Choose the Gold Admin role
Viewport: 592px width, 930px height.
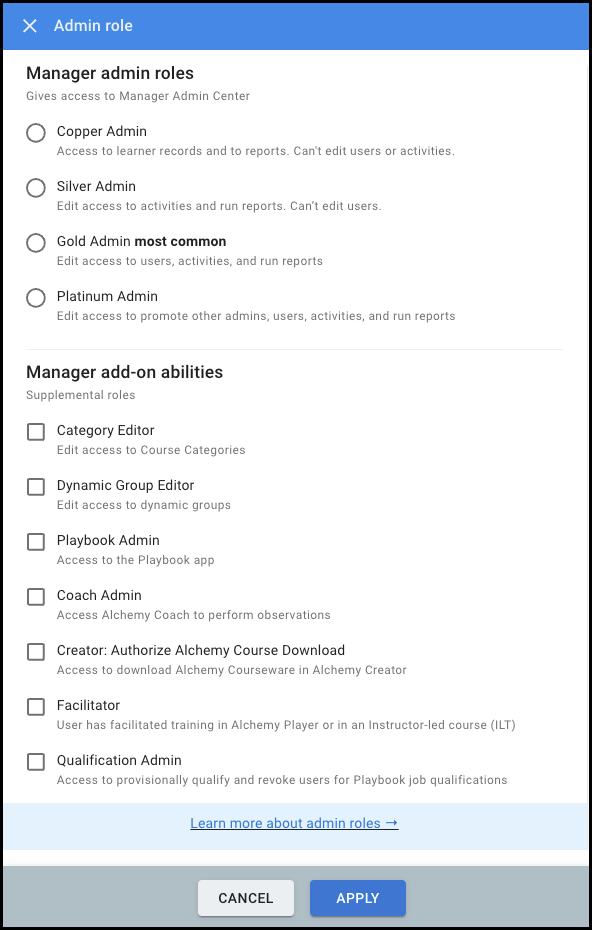point(35,242)
